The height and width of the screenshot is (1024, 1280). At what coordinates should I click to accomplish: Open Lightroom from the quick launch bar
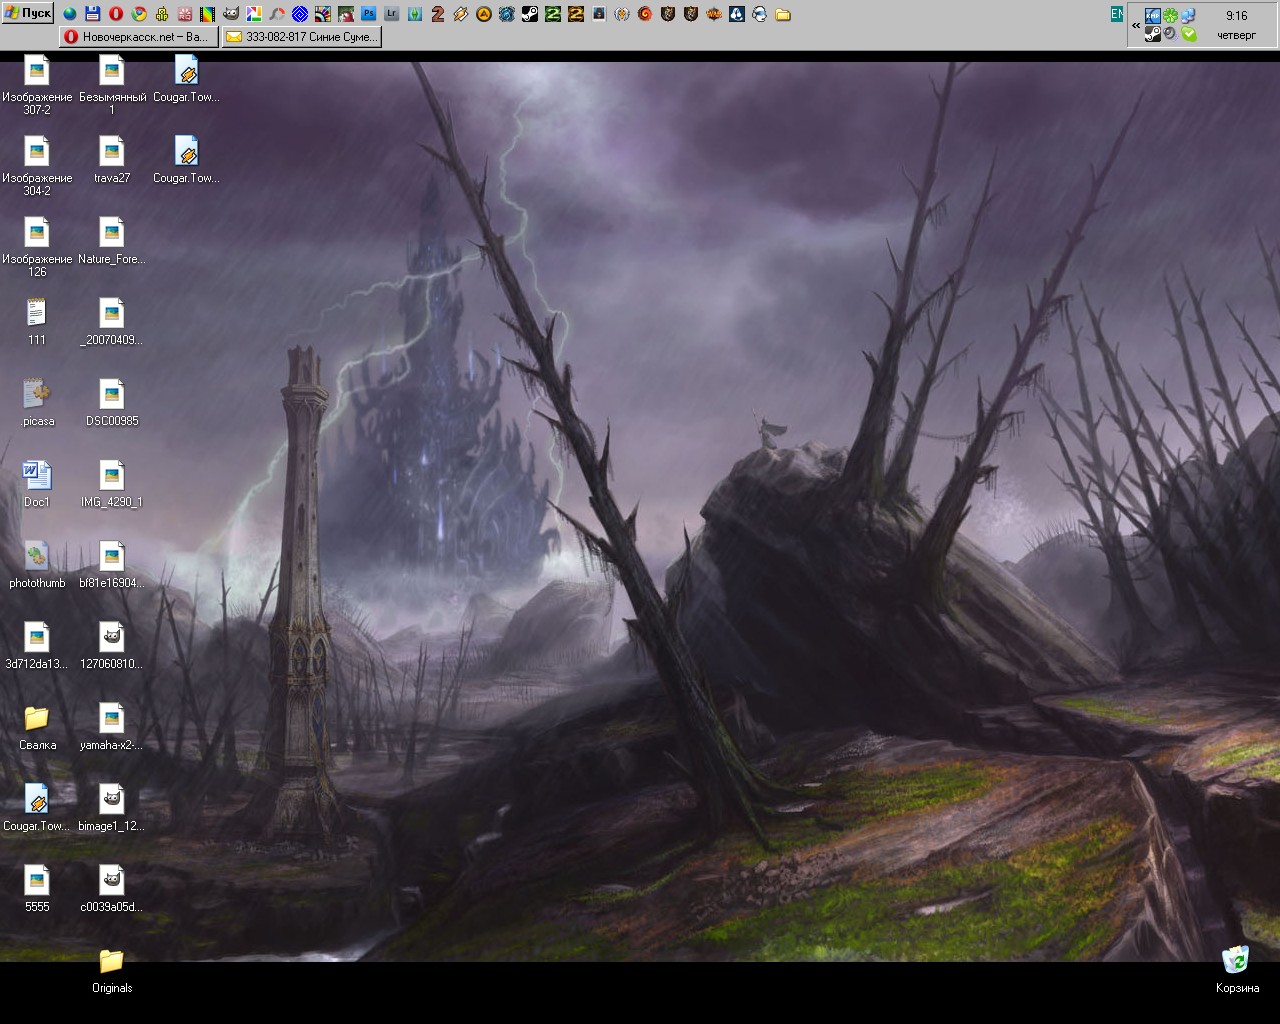(x=392, y=14)
